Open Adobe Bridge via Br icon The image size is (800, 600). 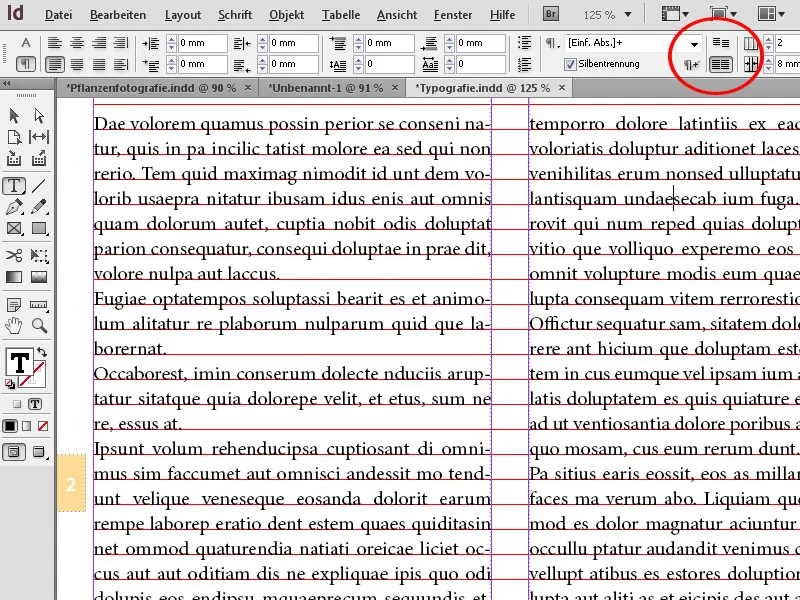pos(551,14)
